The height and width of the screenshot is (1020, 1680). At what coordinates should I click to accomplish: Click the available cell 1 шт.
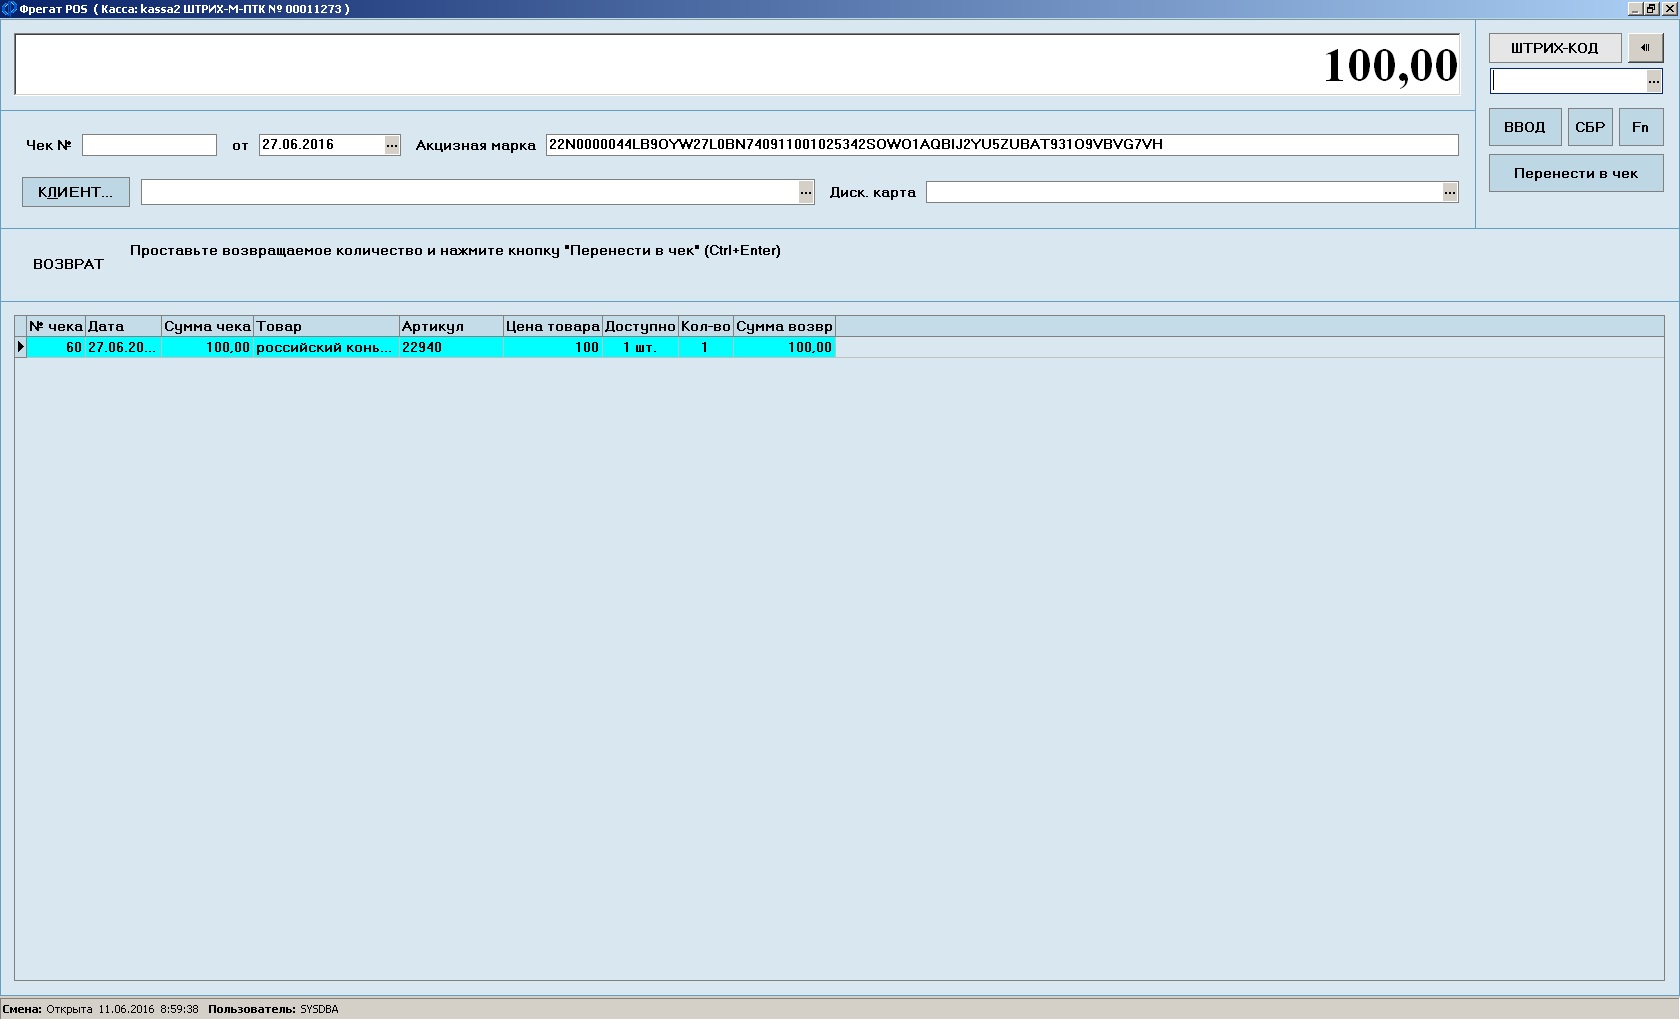tap(640, 347)
